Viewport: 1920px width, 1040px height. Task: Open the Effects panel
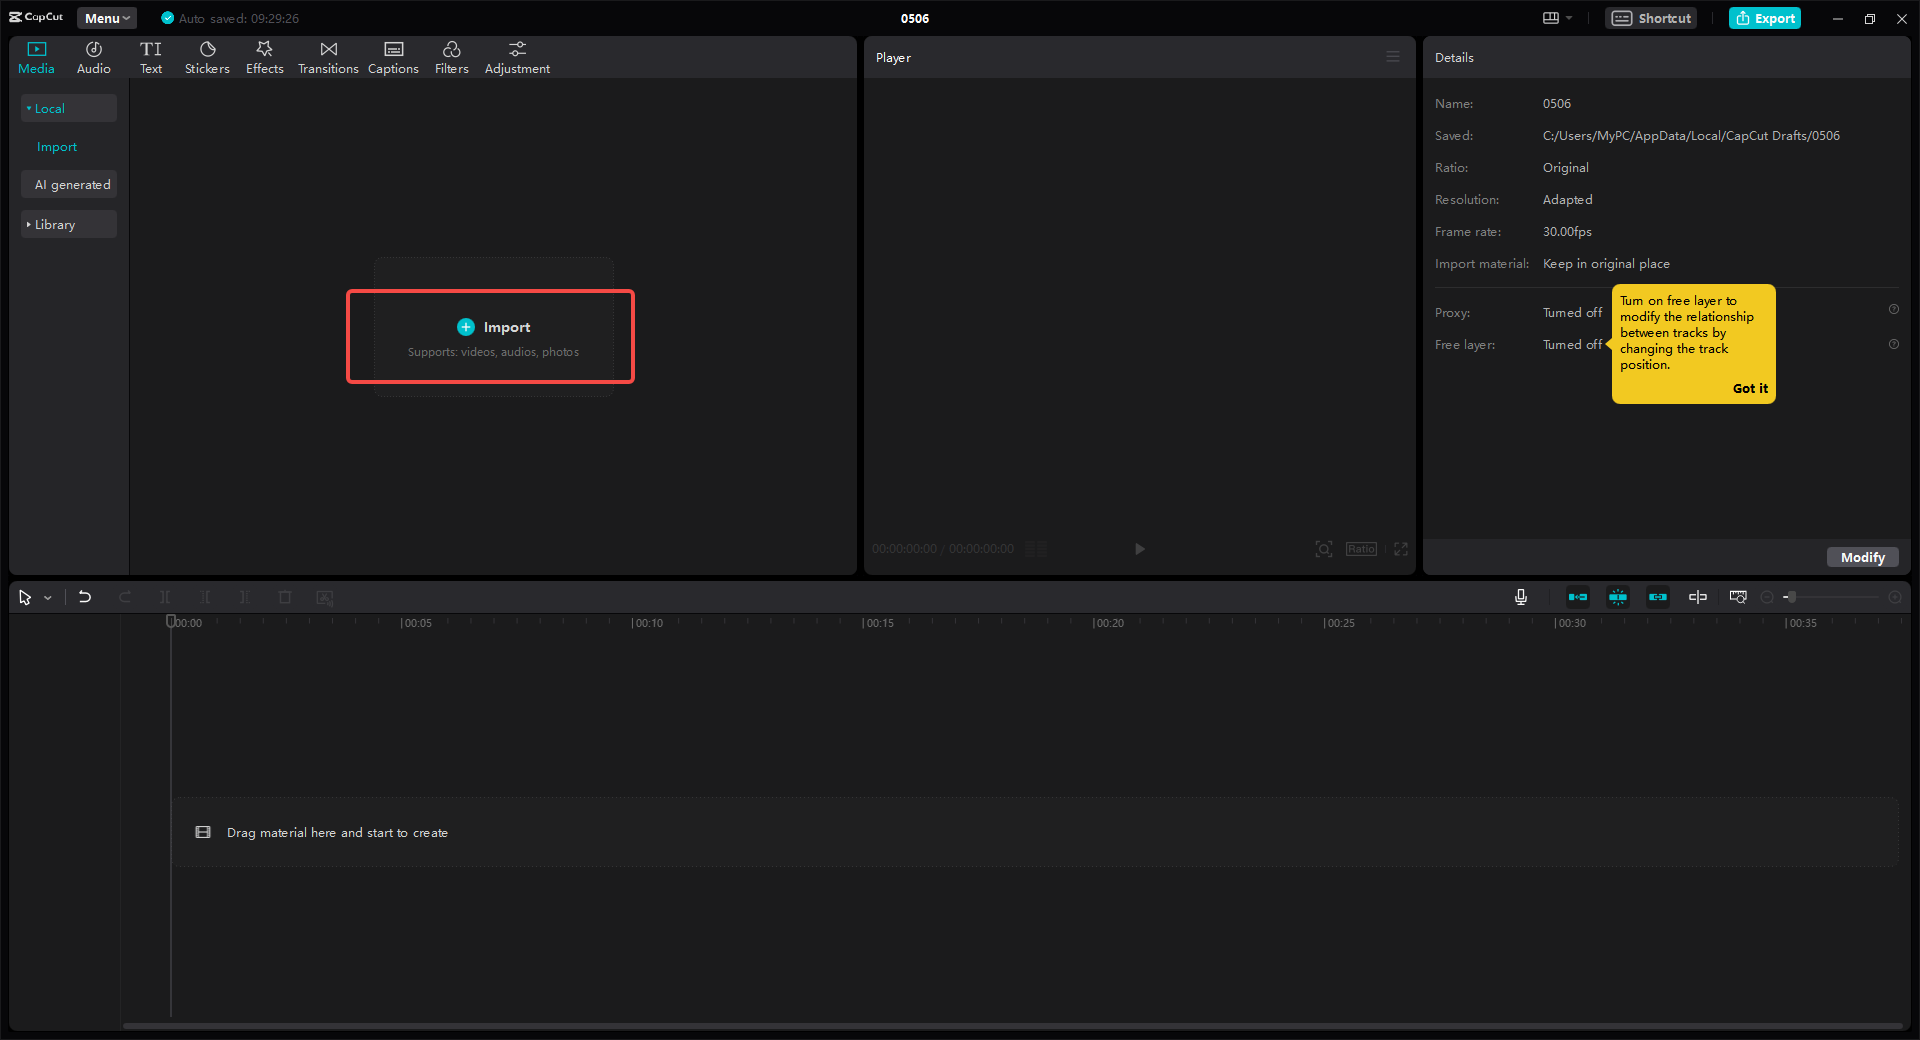[264, 56]
